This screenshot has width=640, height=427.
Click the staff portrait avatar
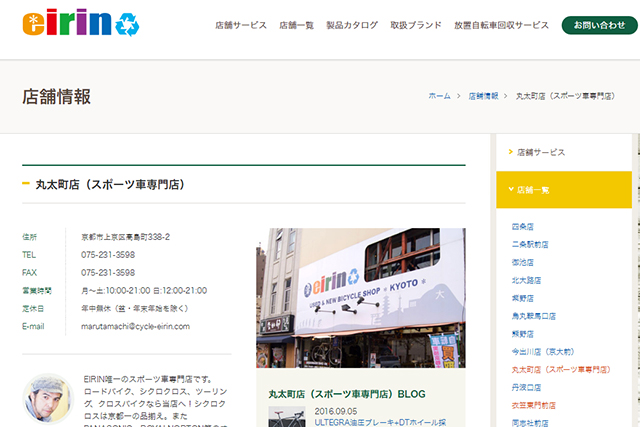(x=47, y=400)
